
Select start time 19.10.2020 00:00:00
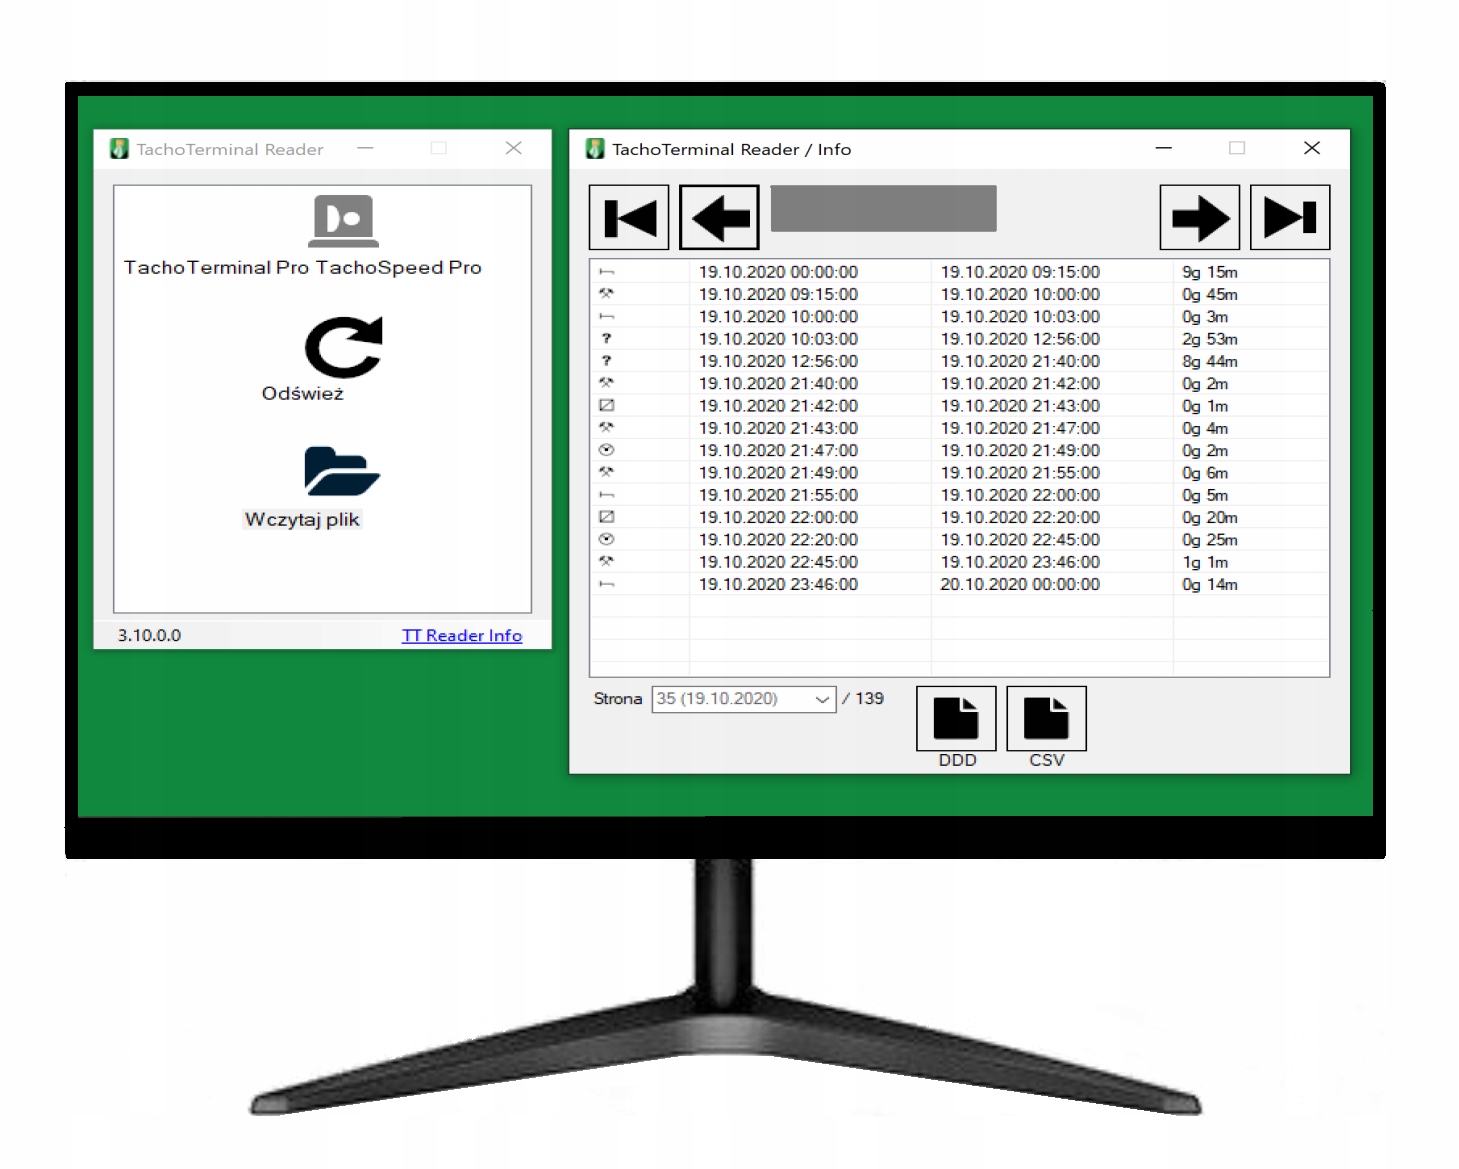pyautogui.click(x=778, y=272)
